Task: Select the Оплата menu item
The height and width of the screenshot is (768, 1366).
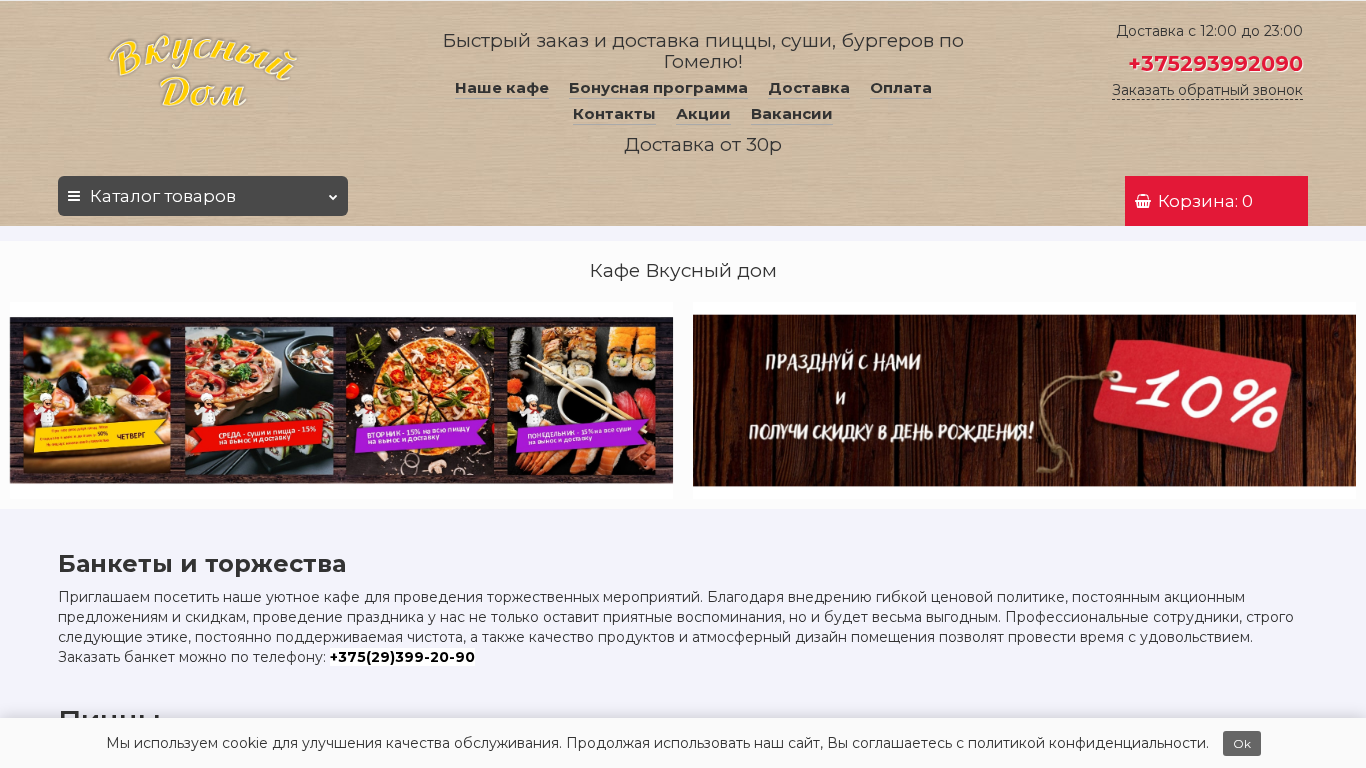Action: (x=901, y=88)
